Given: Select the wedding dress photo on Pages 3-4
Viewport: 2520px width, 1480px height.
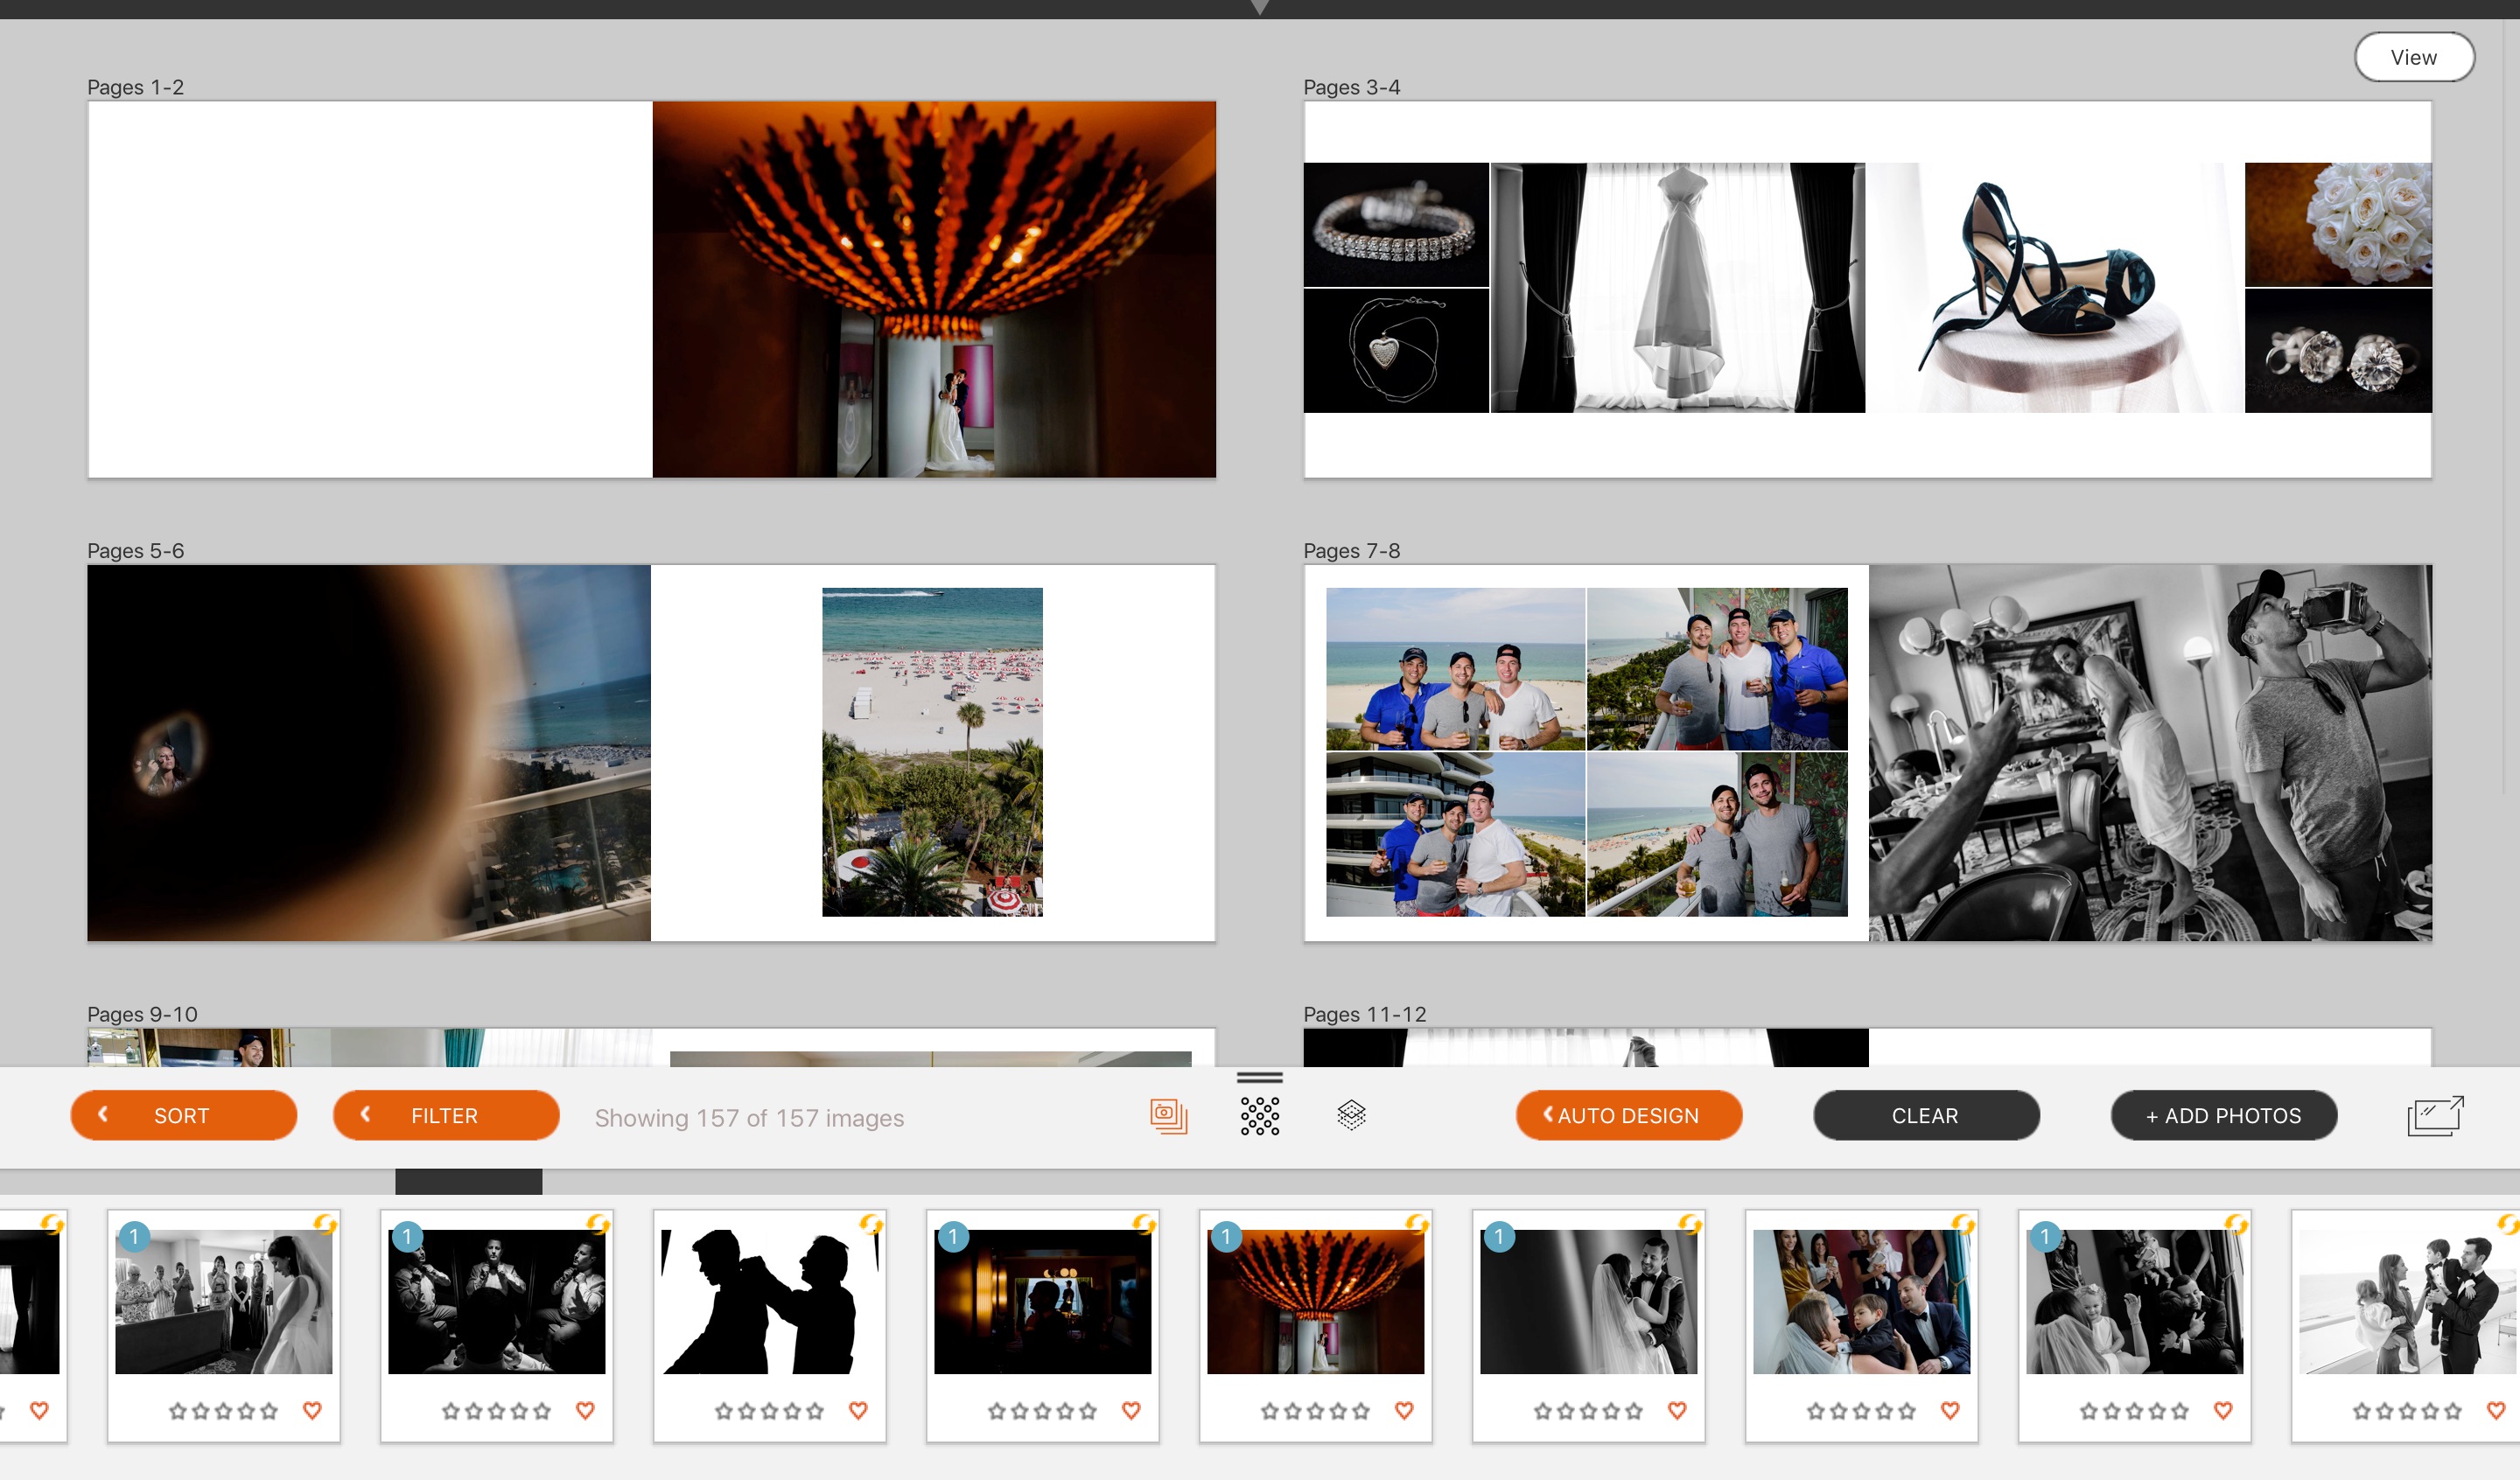Looking at the screenshot, I should [x=1678, y=288].
